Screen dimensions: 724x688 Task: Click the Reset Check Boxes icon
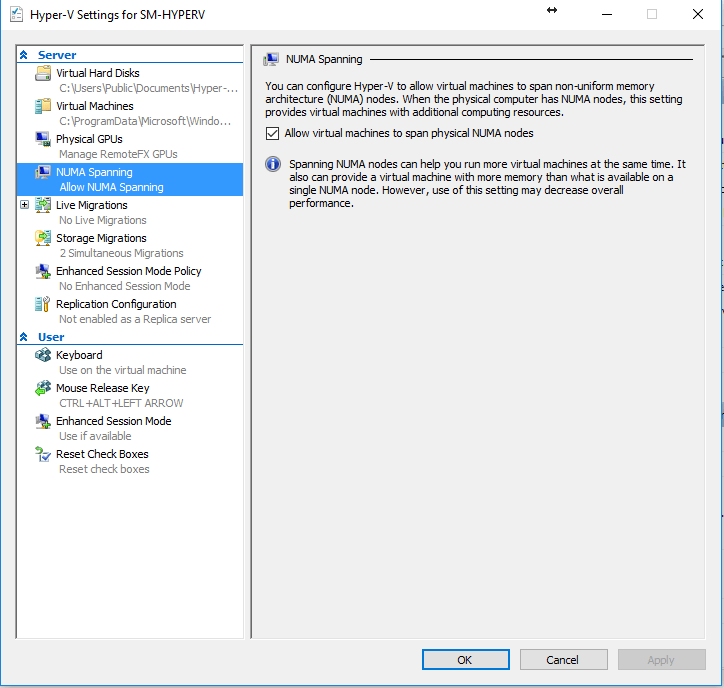point(43,454)
